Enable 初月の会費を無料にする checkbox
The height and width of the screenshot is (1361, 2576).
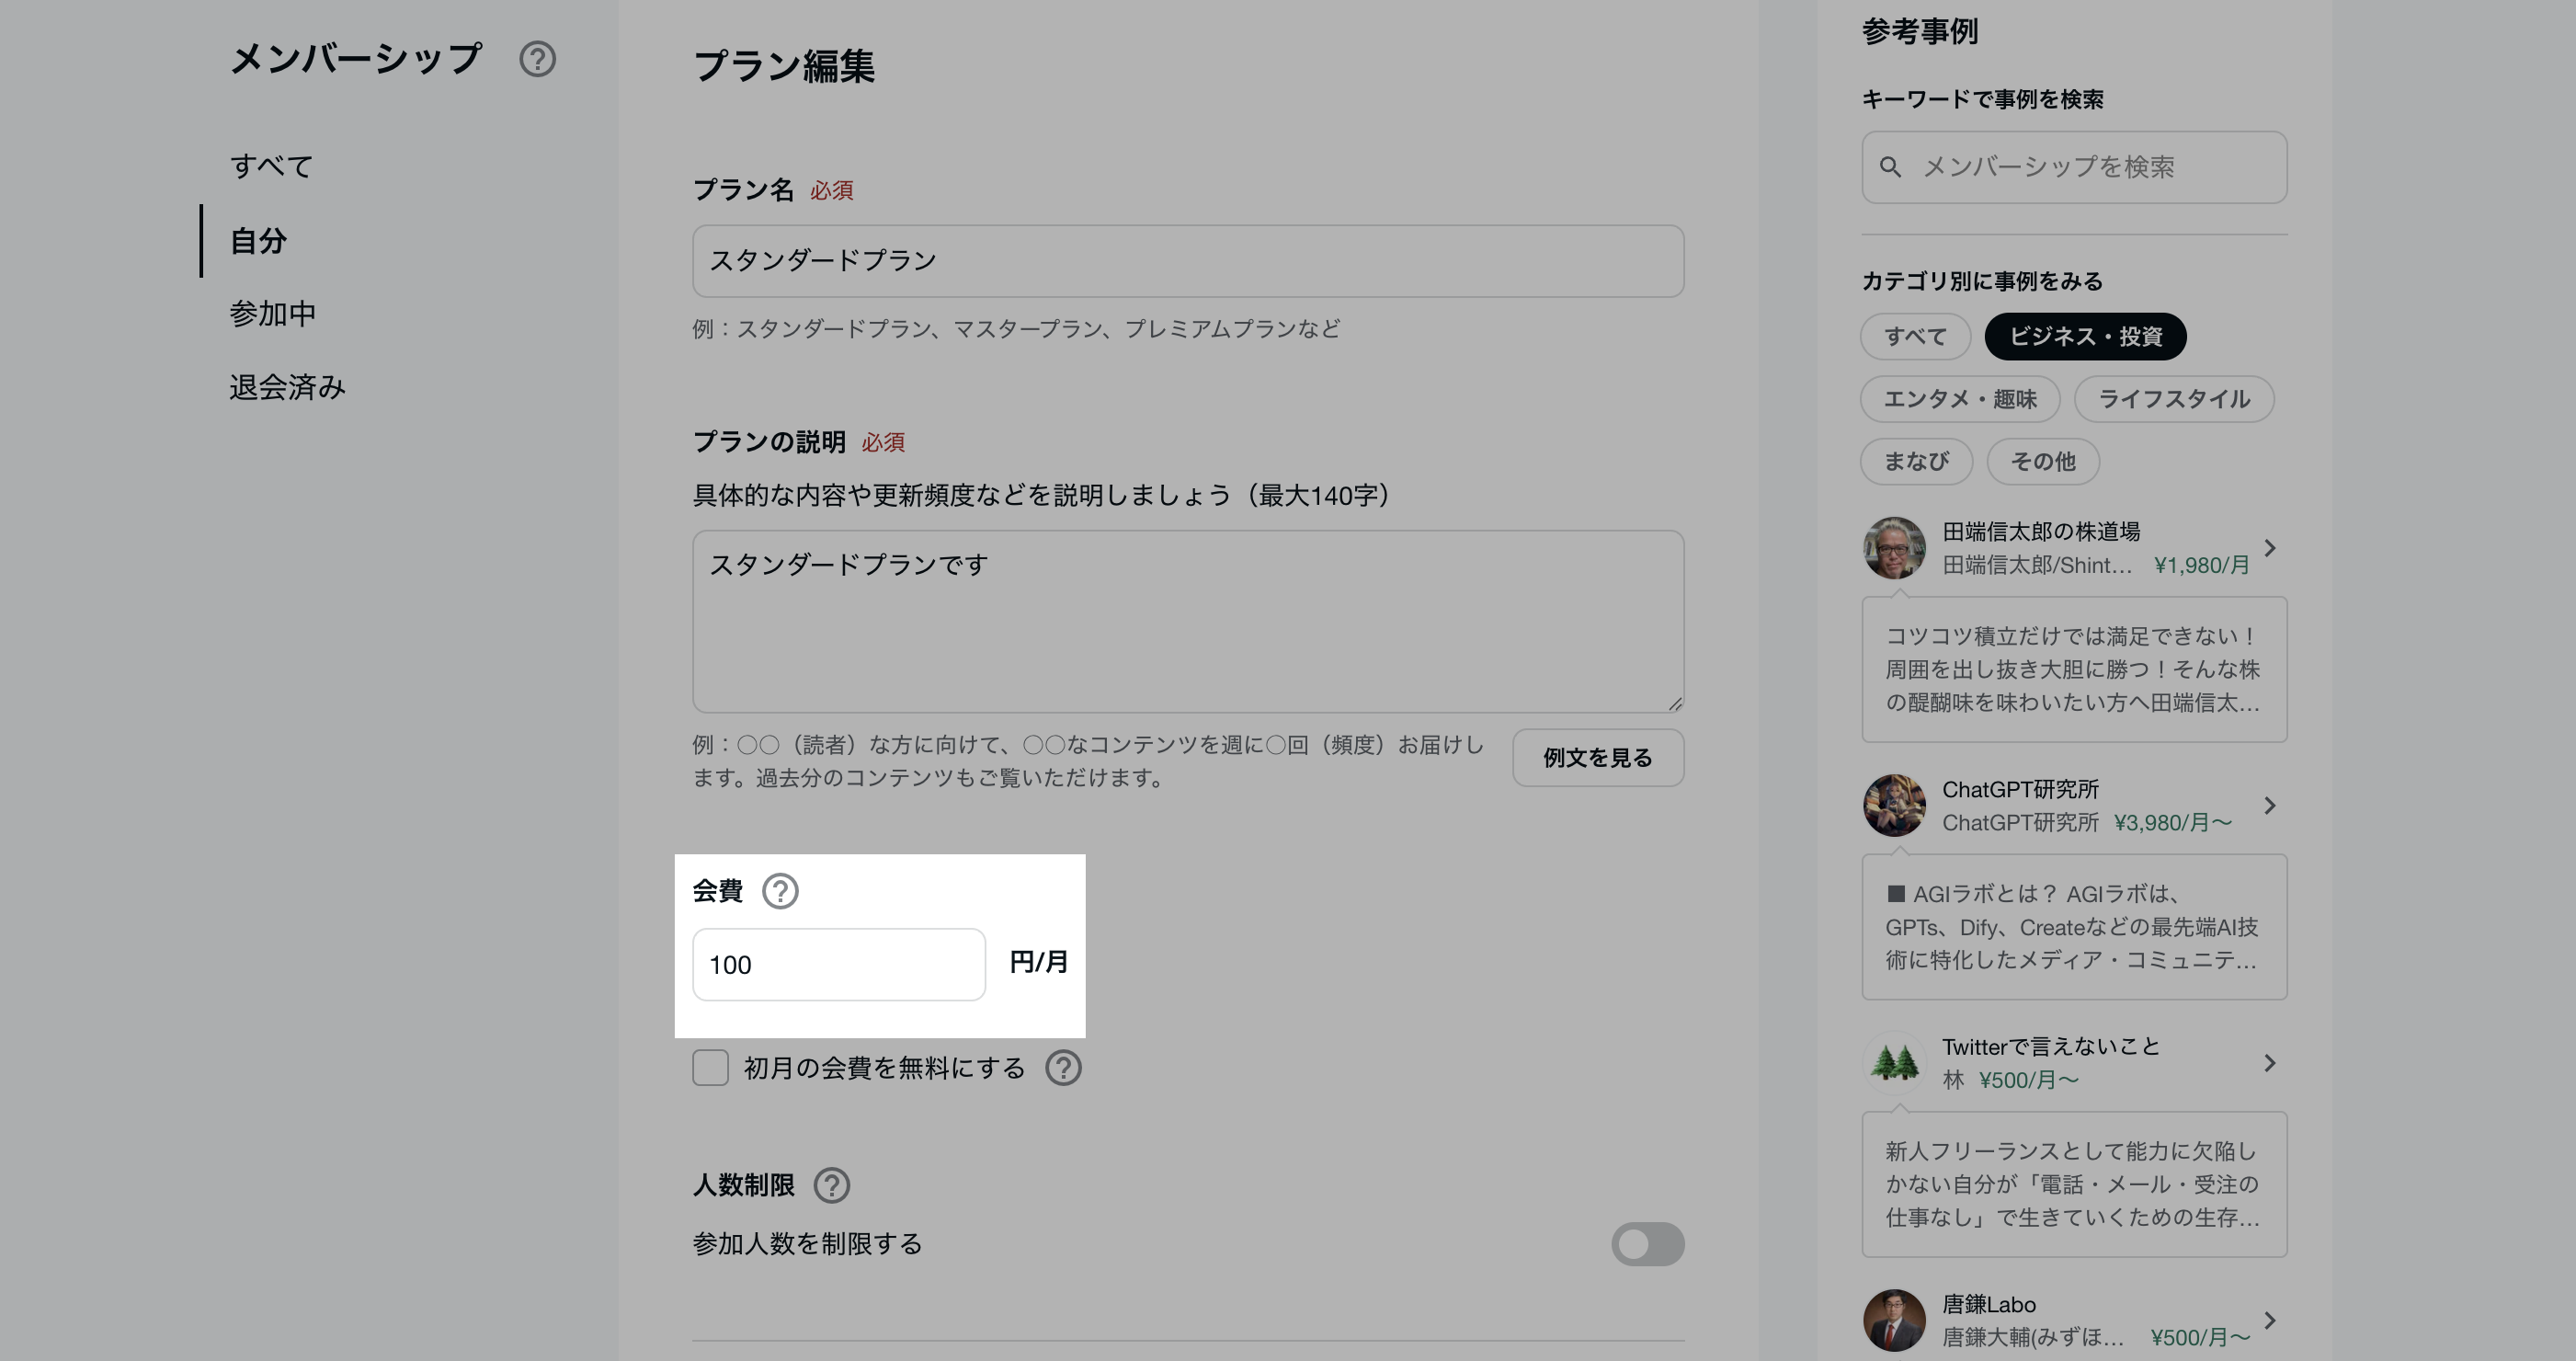tap(710, 1068)
